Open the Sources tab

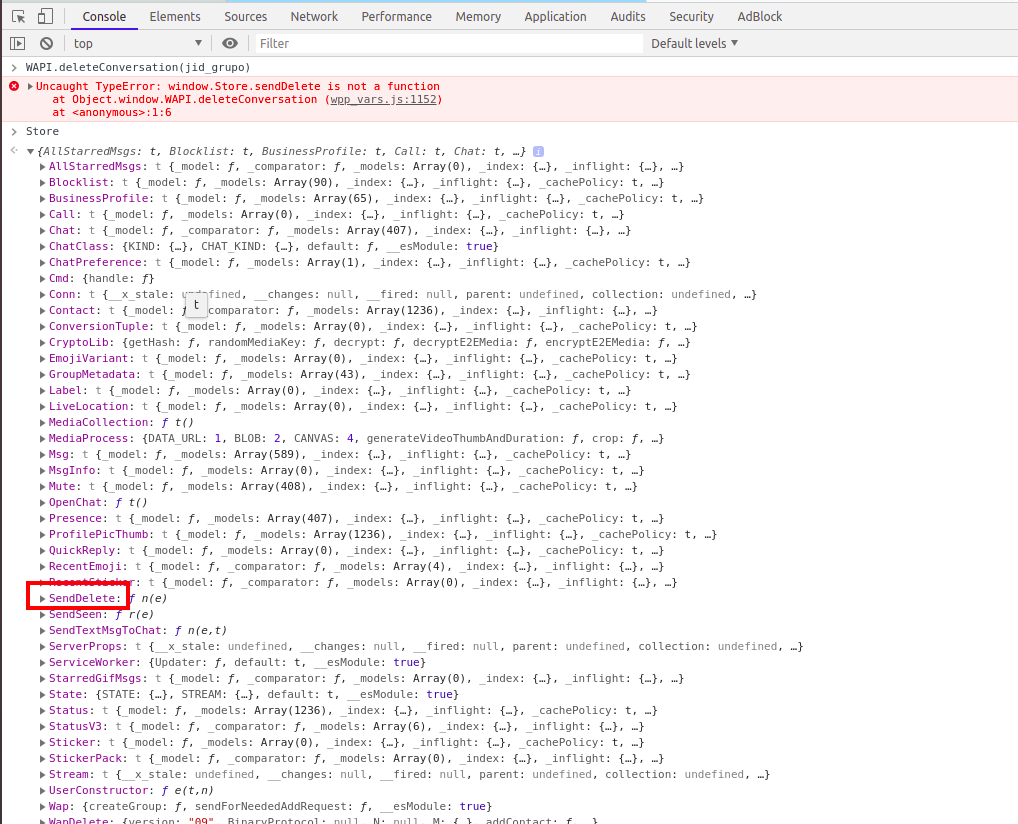(245, 17)
